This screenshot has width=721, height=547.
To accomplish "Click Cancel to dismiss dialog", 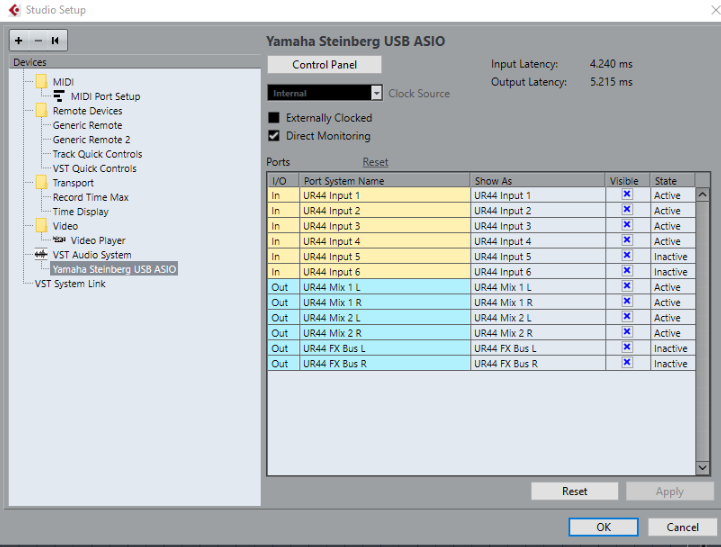I will tap(682, 527).
